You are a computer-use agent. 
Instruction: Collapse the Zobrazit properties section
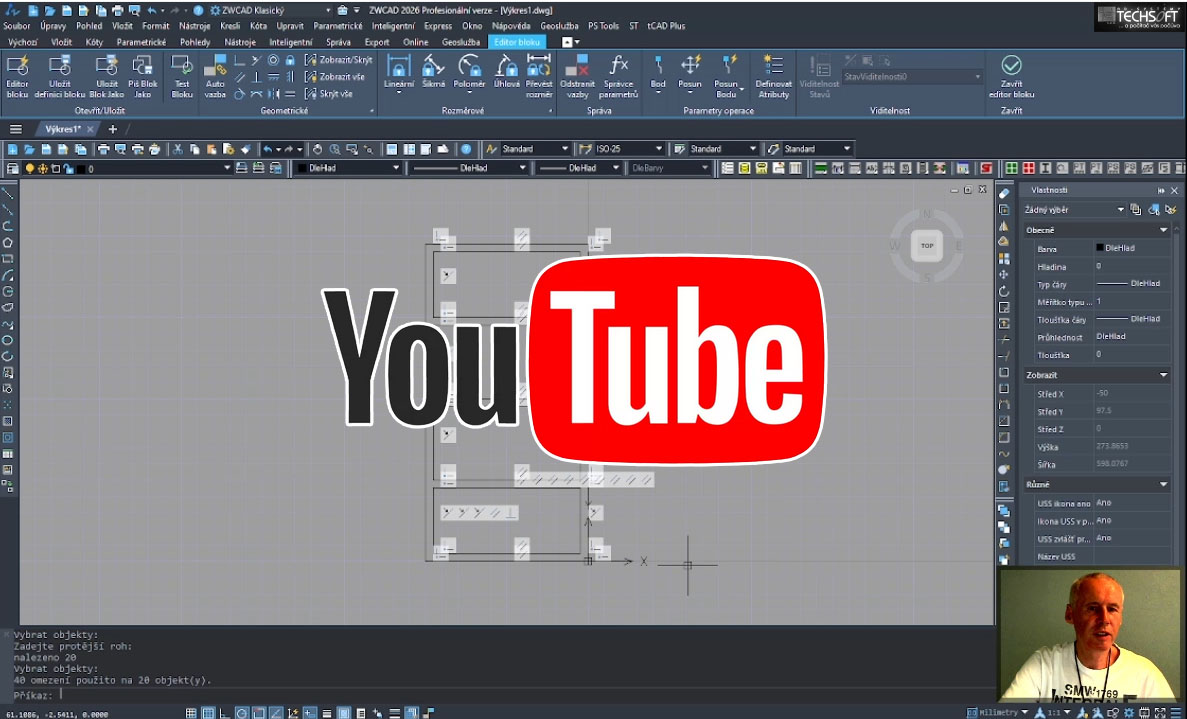point(1164,375)
